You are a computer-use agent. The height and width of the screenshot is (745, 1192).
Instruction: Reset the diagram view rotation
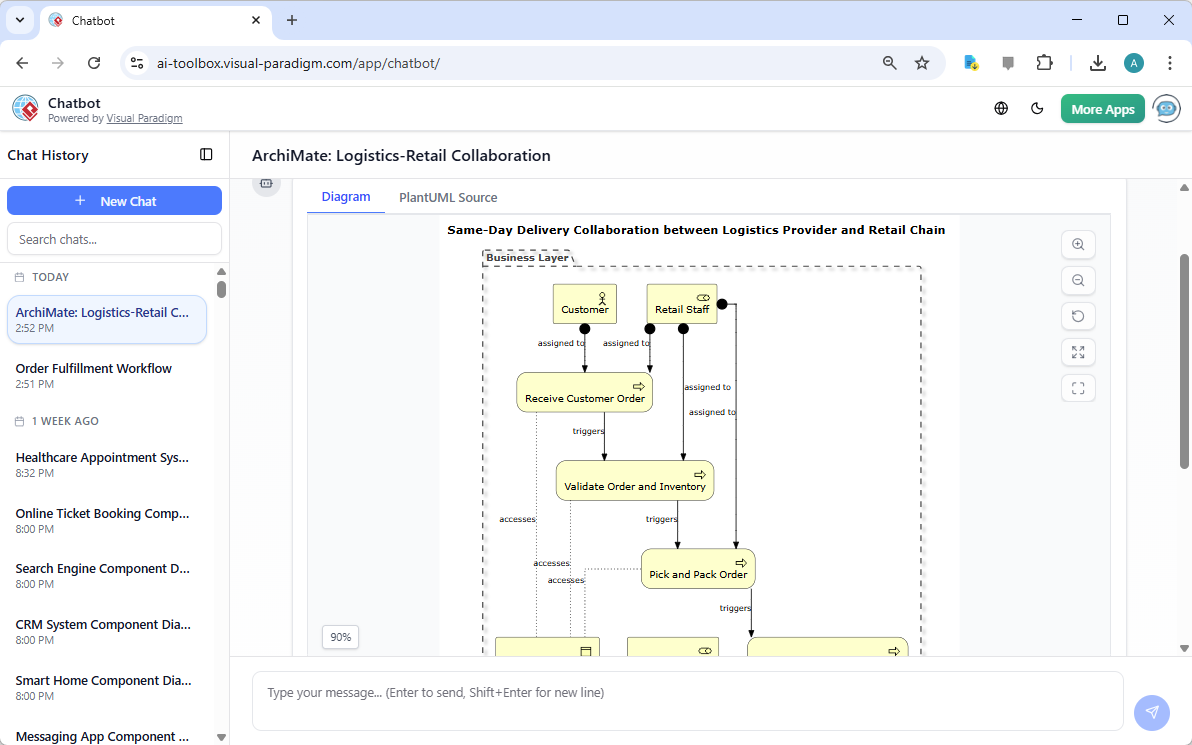(1078, 316)
